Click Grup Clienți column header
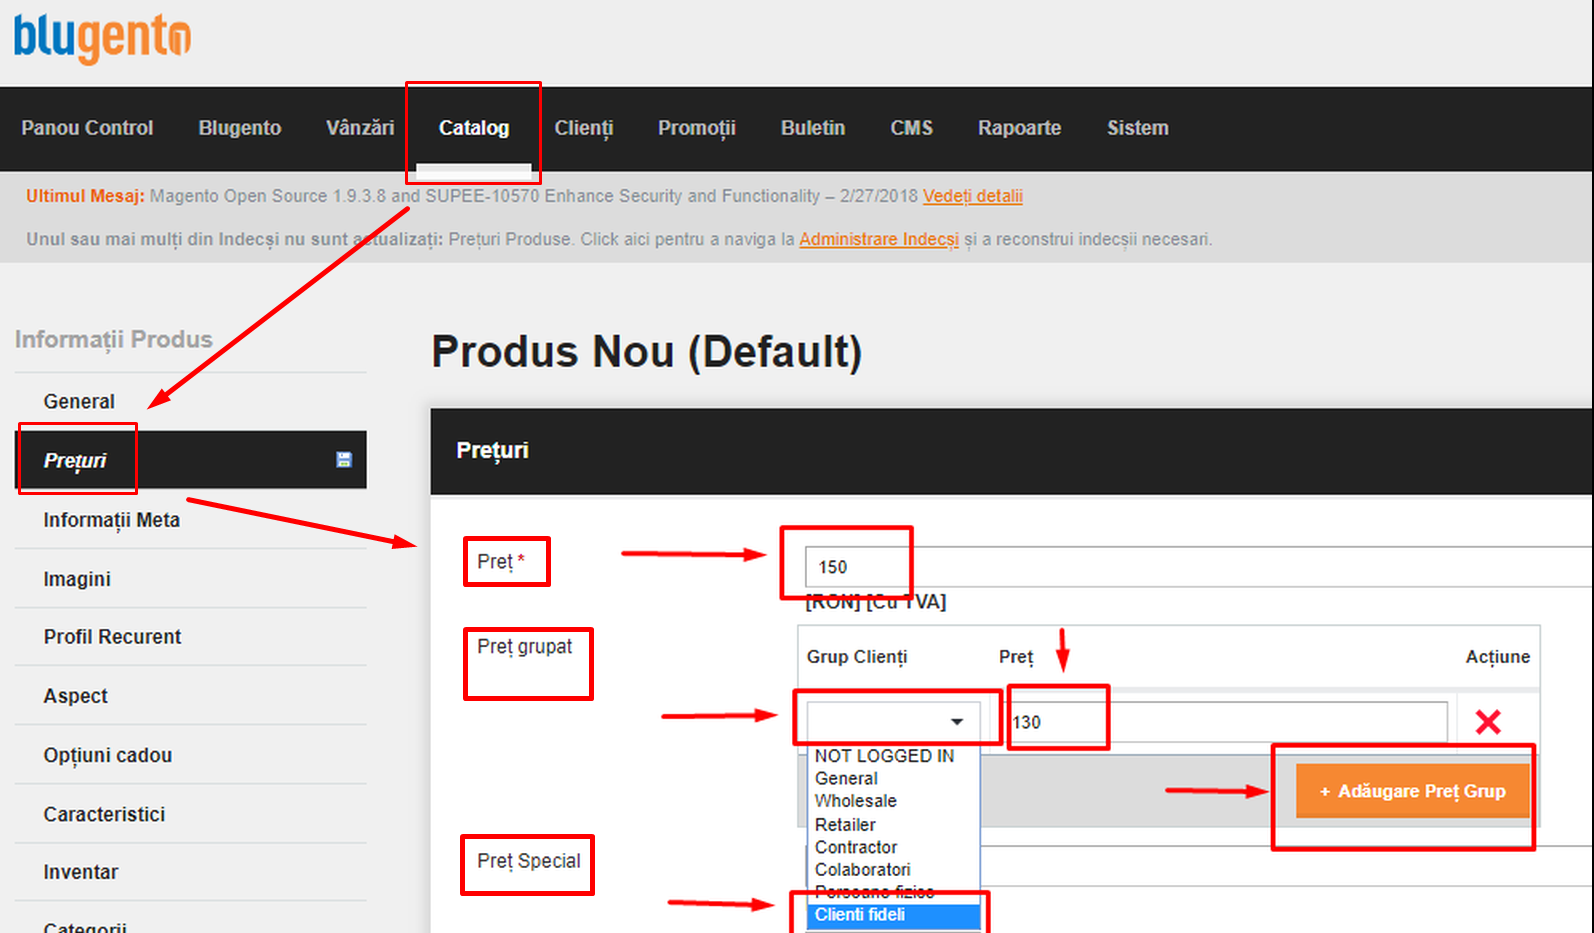 pyautogui.click(x=857, y=657)
